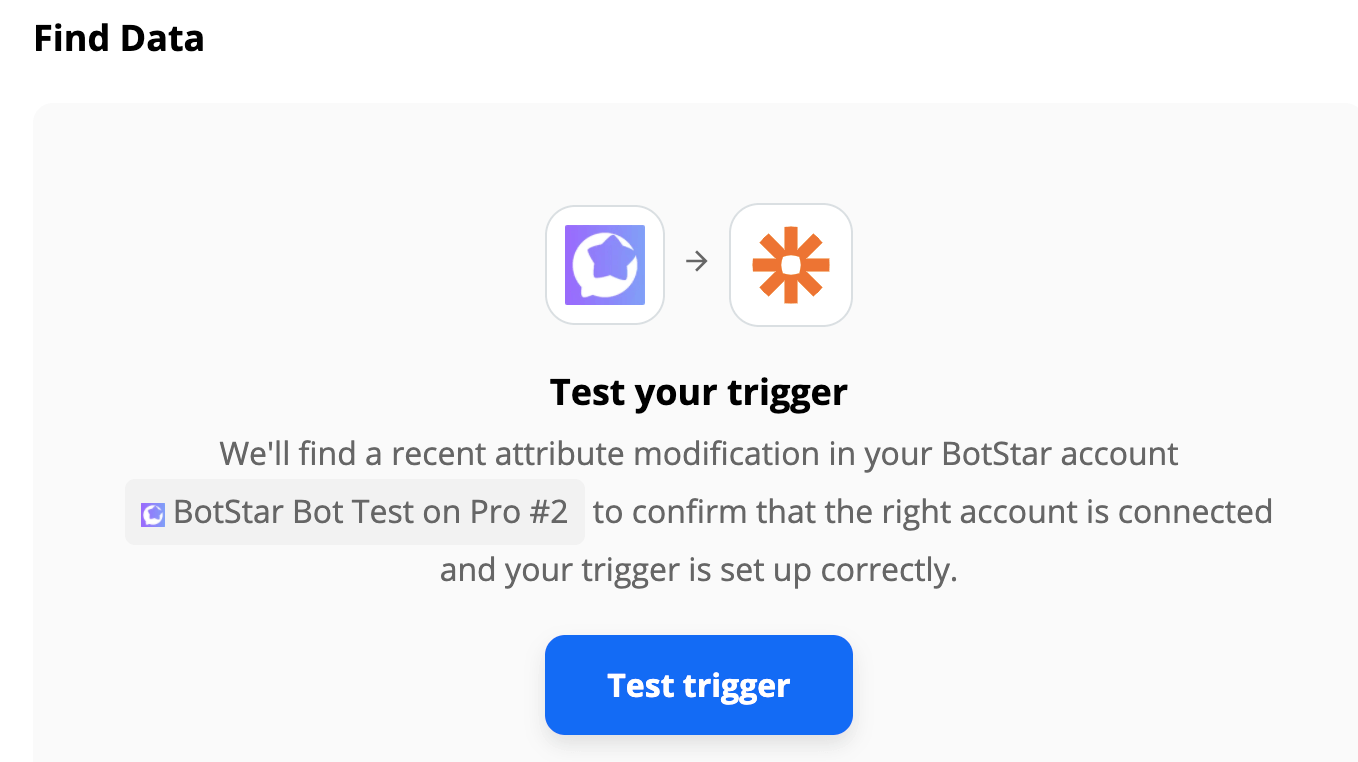Click the words 'BotStar account' in the description
1358x762 pixels.
click(1060, 454)
